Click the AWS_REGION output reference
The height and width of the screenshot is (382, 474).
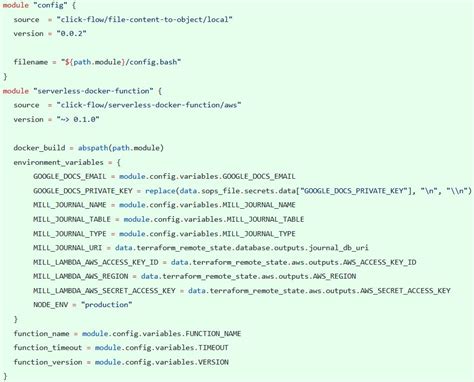335,276
